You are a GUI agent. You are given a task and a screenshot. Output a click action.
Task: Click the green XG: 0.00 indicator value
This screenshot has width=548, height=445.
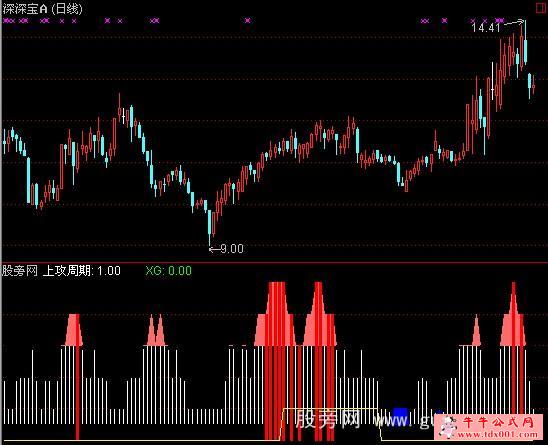tap(168, 271)
